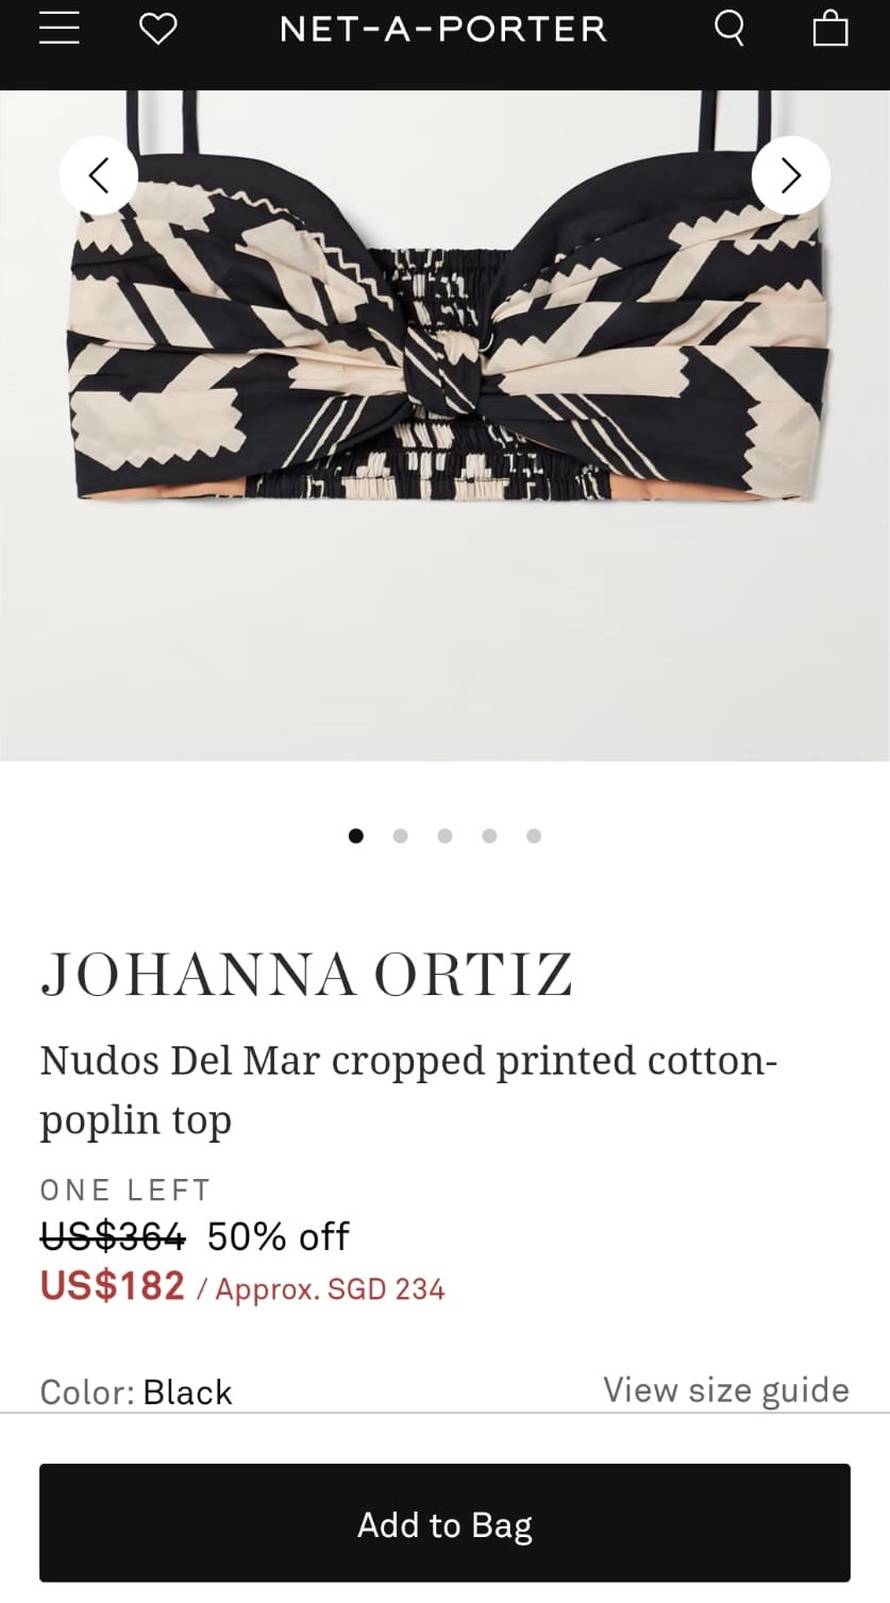This screenshot has width=890, height=1603.
Task: Jump to the fifth carousel dot
Action: click(x=534, y=836)
